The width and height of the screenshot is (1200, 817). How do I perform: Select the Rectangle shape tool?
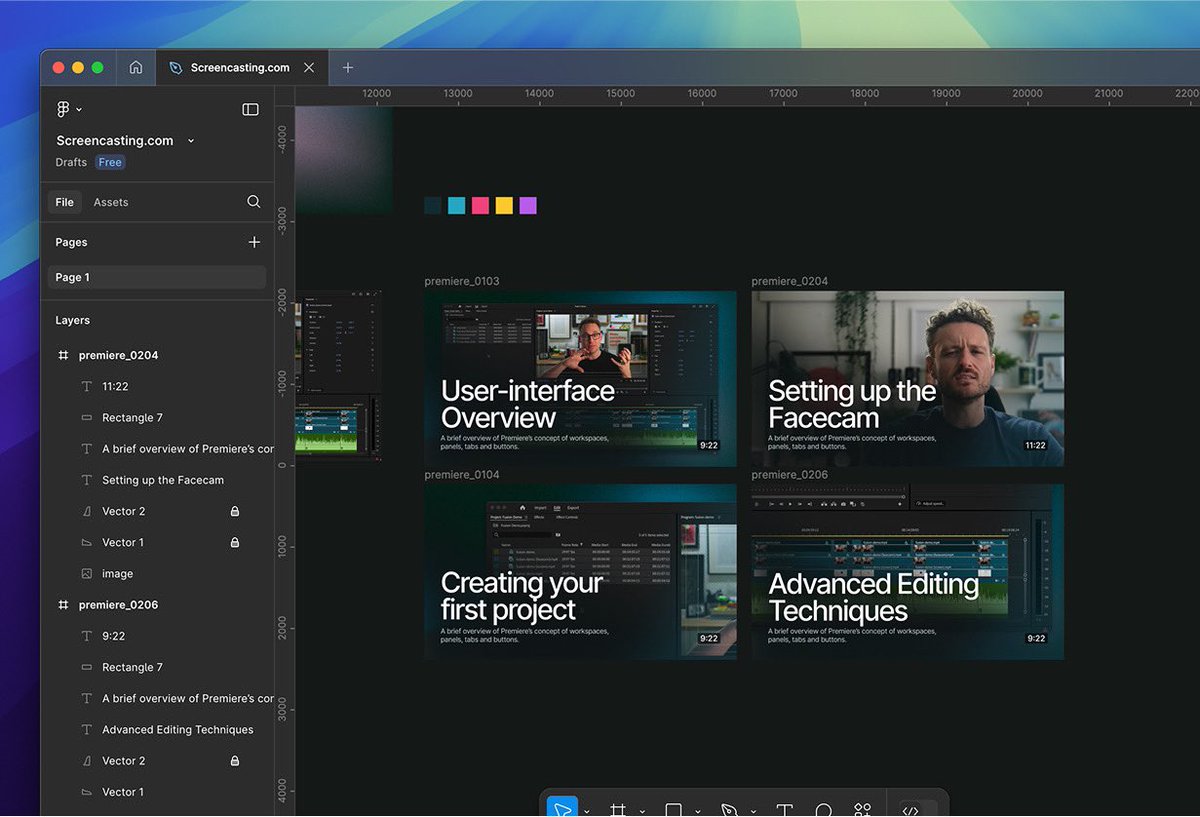tap(674, 809)
